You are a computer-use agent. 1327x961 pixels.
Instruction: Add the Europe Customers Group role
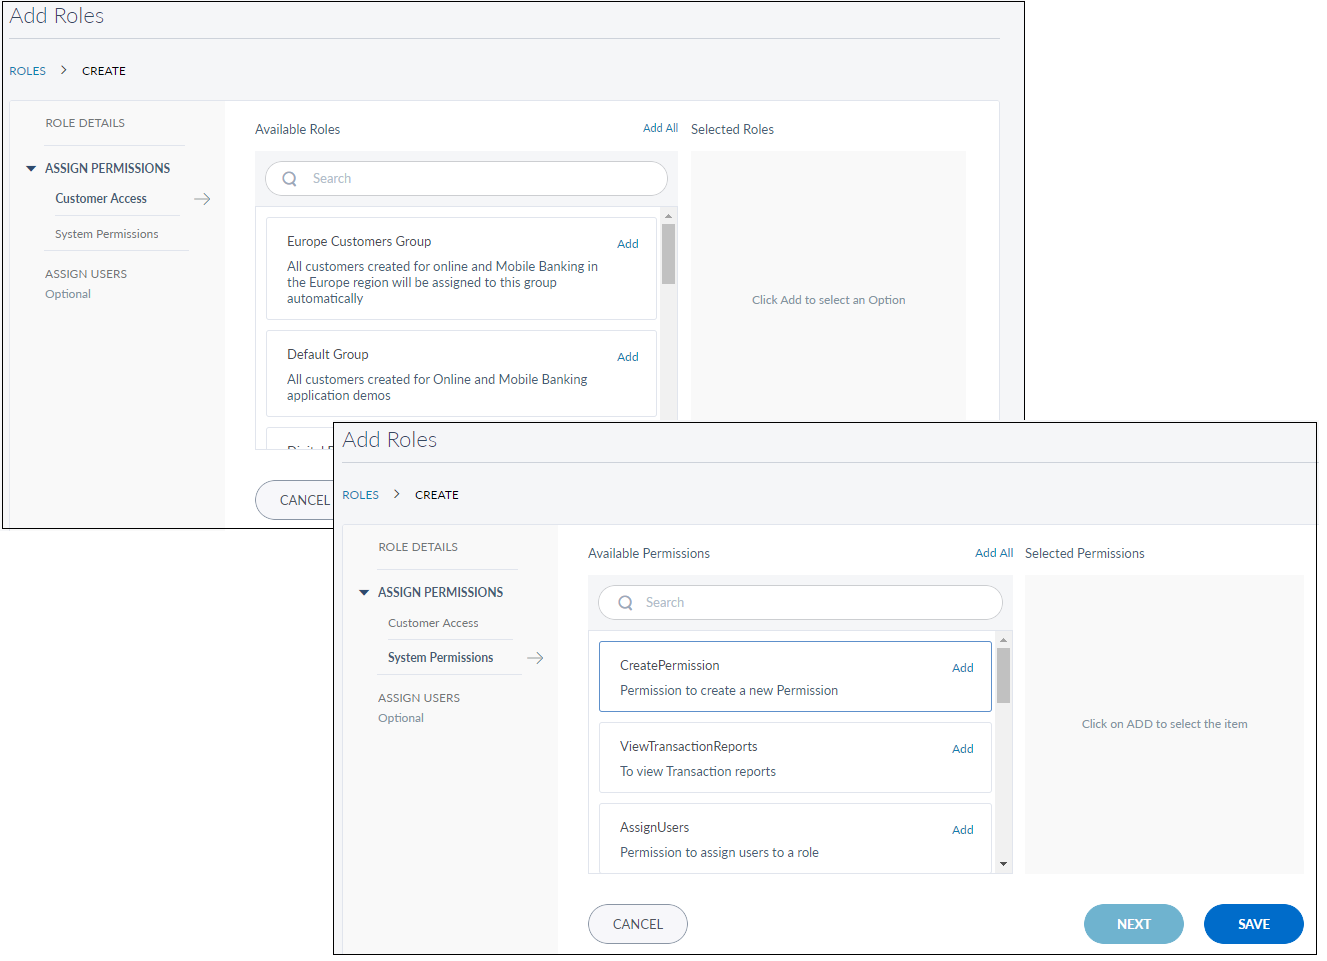627,244
